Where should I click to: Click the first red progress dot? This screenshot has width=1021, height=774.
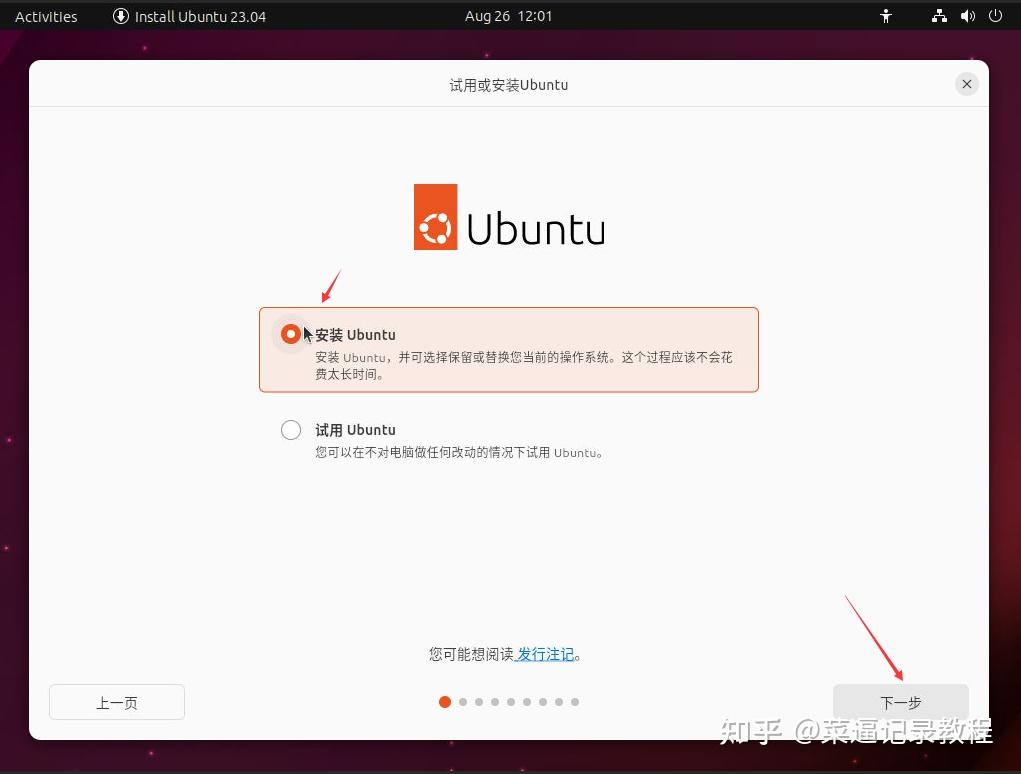(444, 702)
